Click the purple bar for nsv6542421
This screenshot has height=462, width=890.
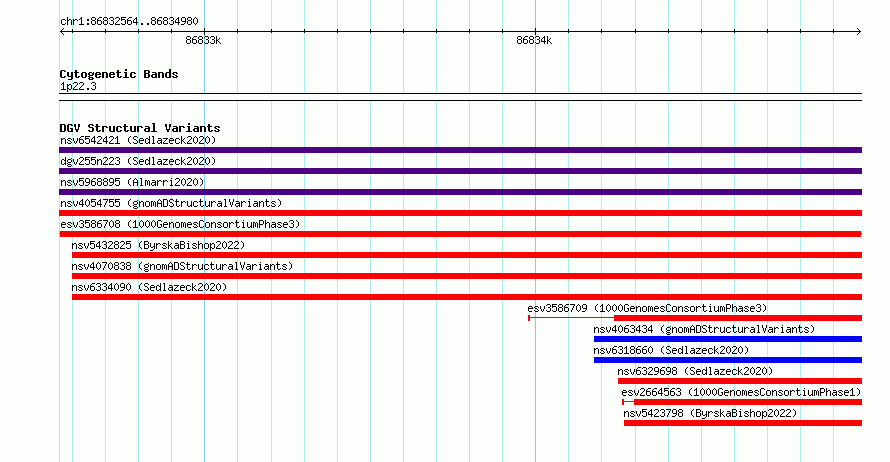pos(460,150)
